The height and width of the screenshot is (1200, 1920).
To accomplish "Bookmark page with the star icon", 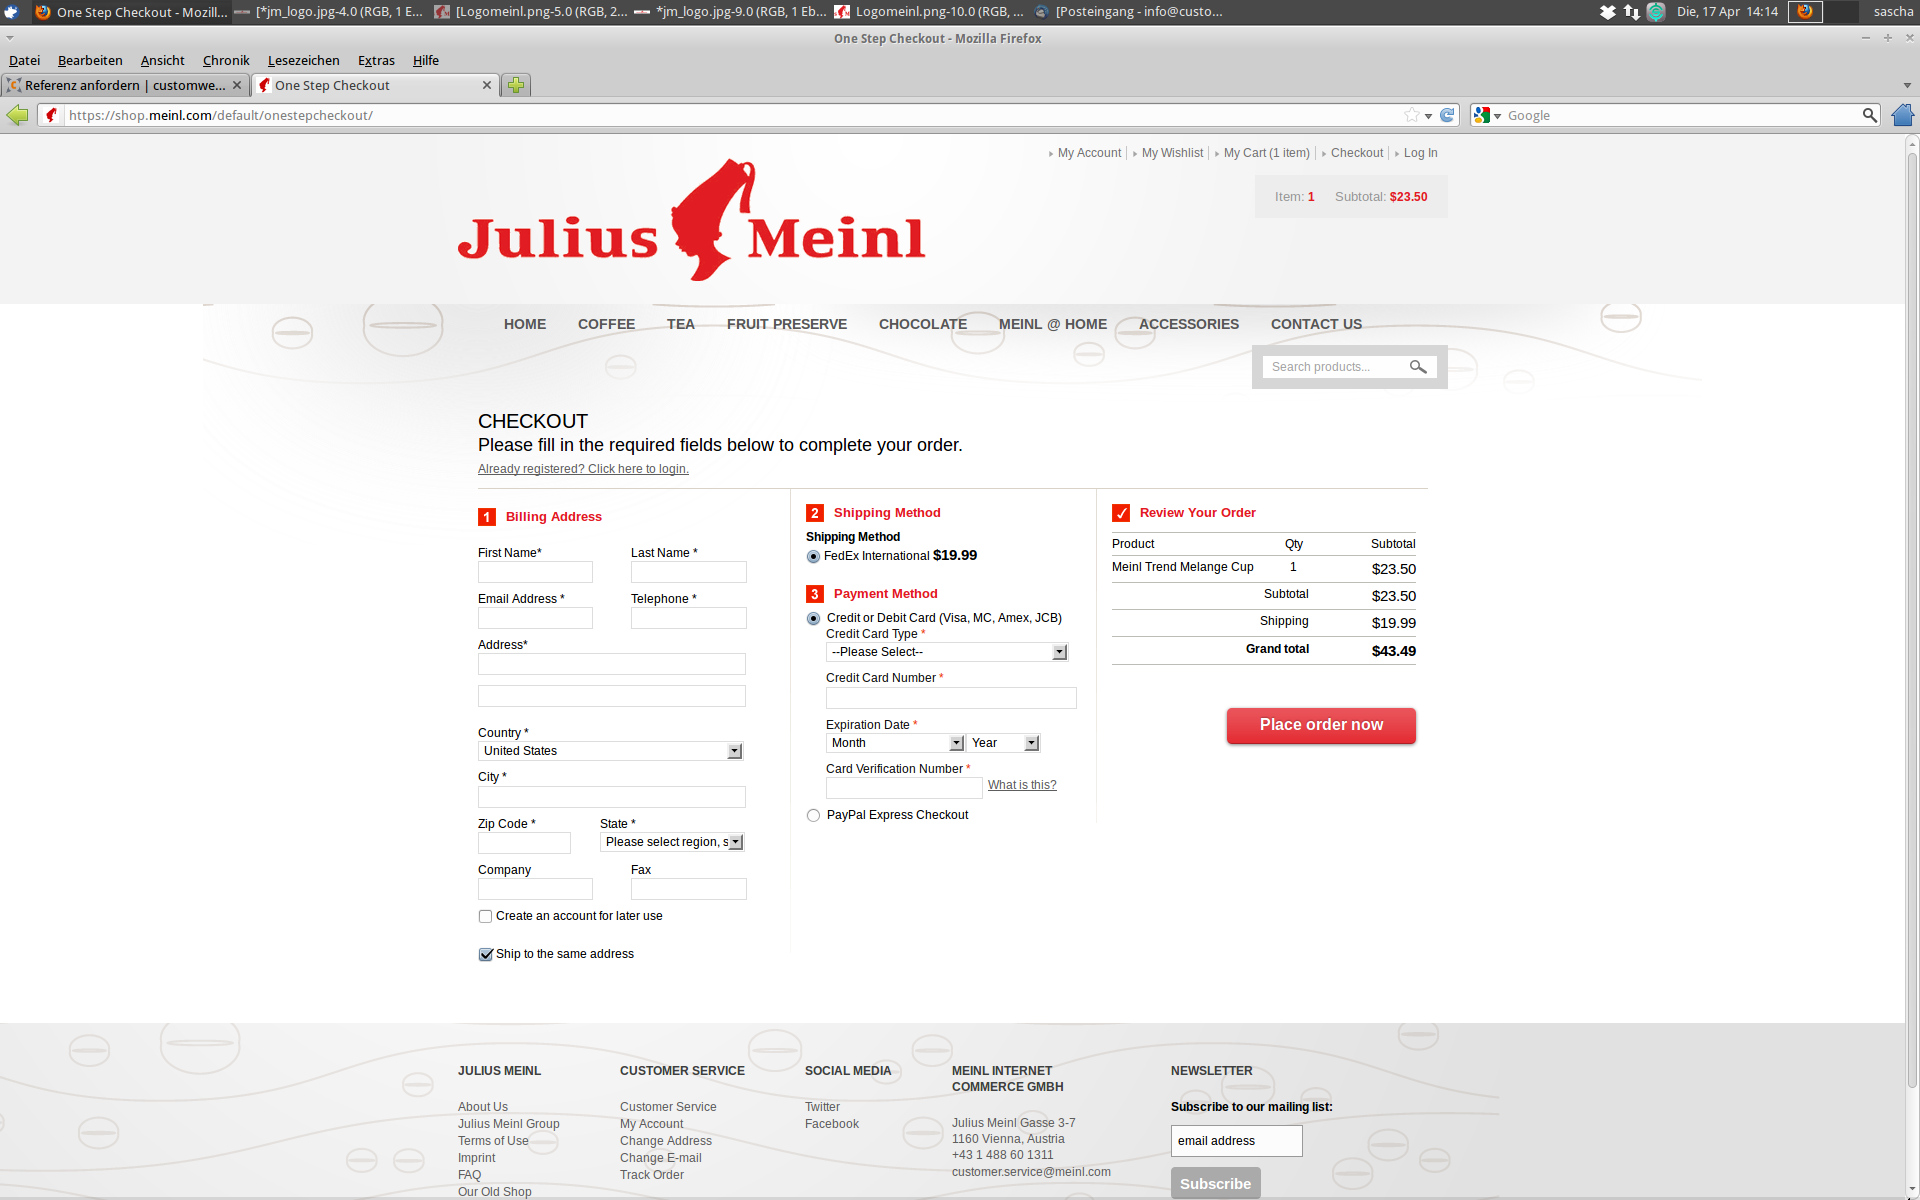I will 1411,115.
